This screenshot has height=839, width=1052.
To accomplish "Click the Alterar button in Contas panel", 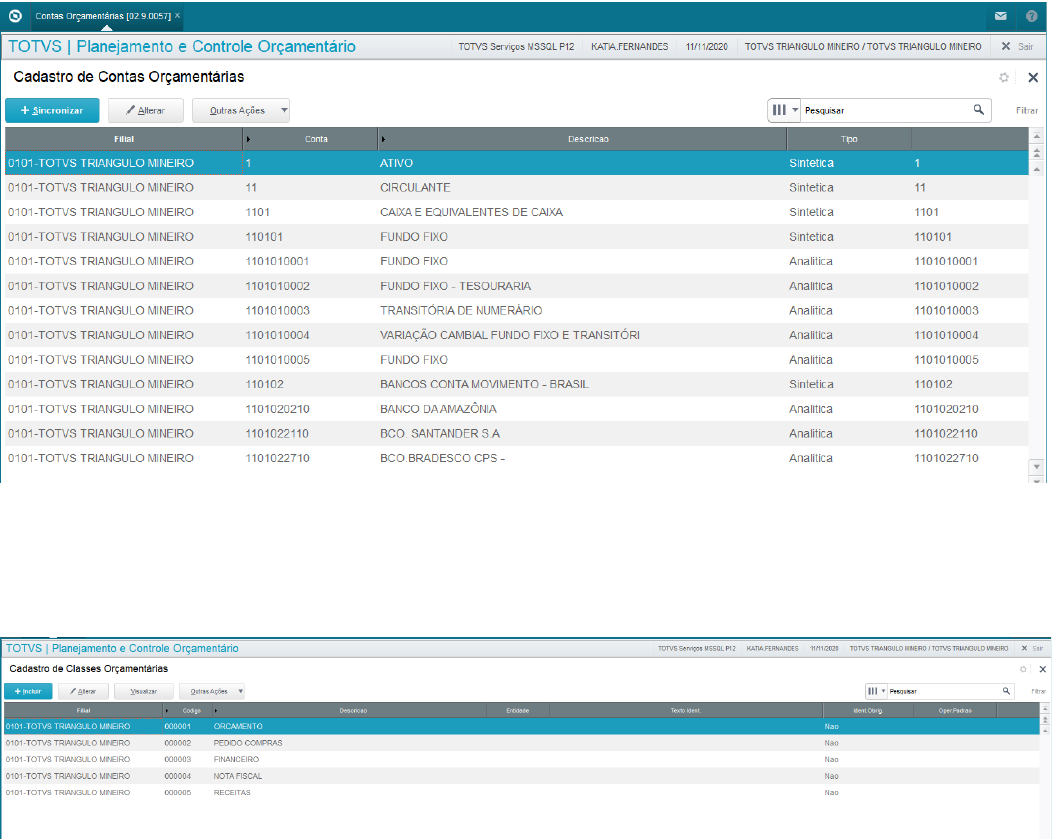I will [145, 110].
